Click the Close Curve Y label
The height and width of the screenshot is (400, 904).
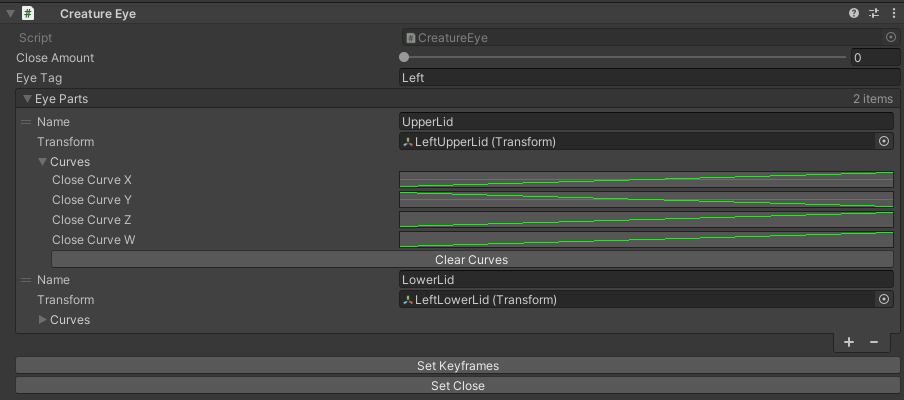[92, 199]
